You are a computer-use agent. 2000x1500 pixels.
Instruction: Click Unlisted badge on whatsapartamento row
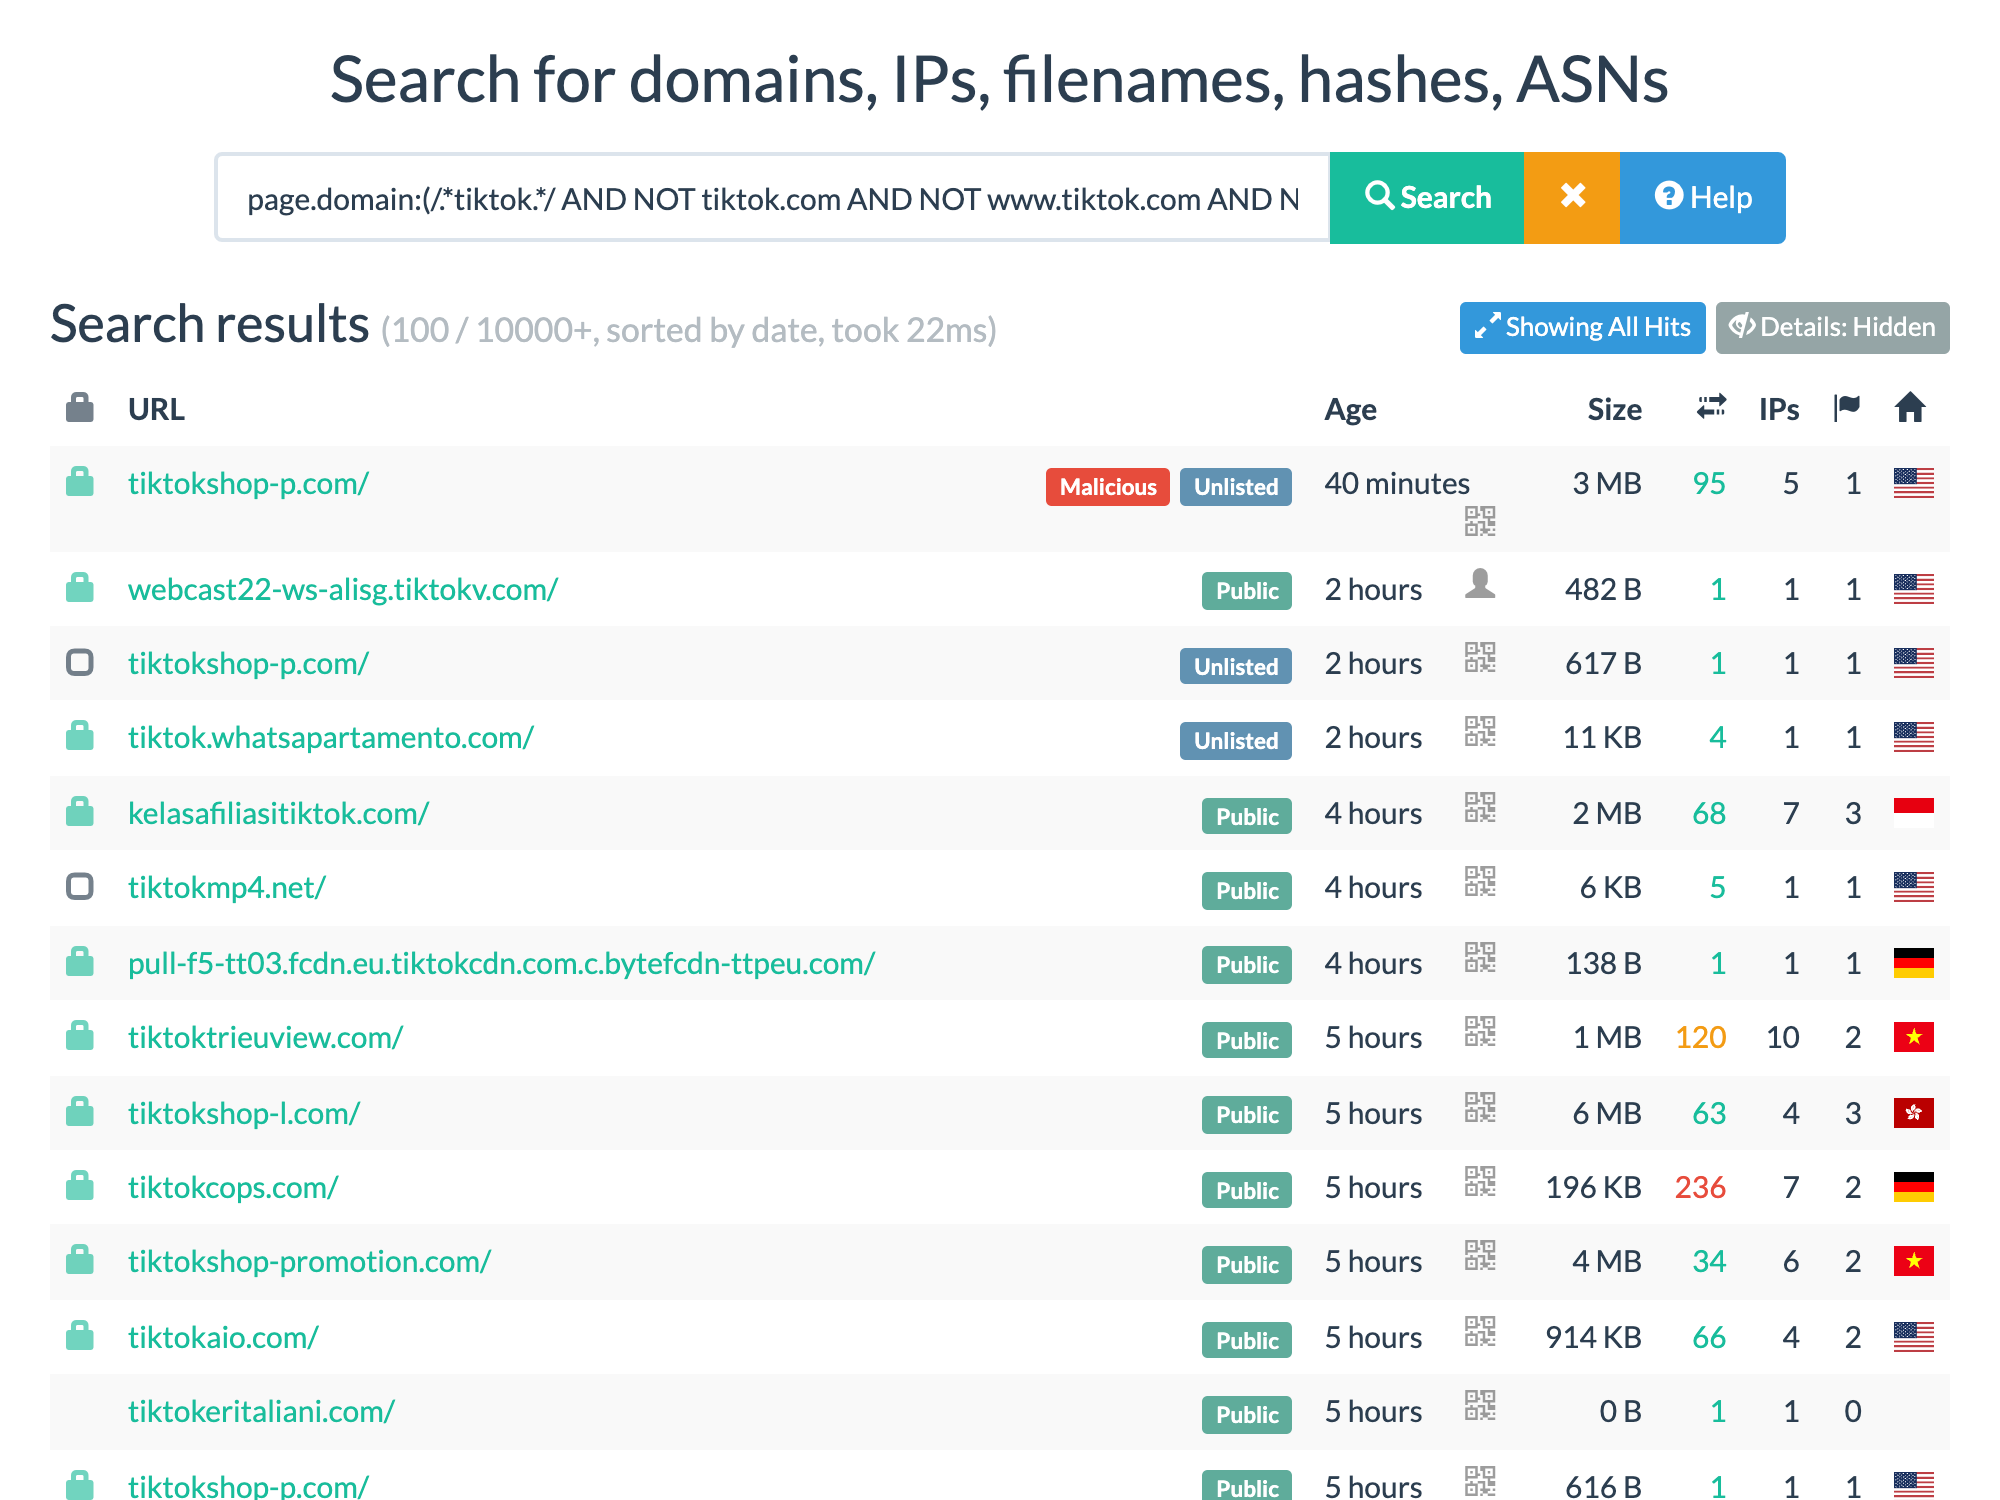point(1236,741)
